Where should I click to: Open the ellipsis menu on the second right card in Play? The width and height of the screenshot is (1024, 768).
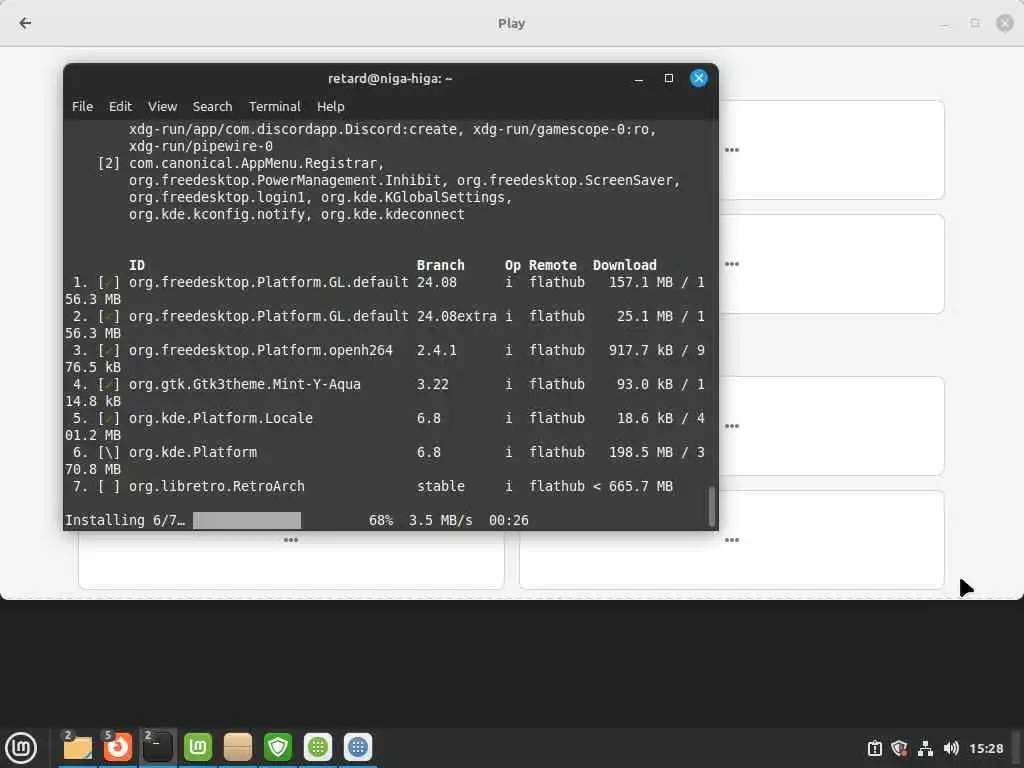(x=732, y=264)
